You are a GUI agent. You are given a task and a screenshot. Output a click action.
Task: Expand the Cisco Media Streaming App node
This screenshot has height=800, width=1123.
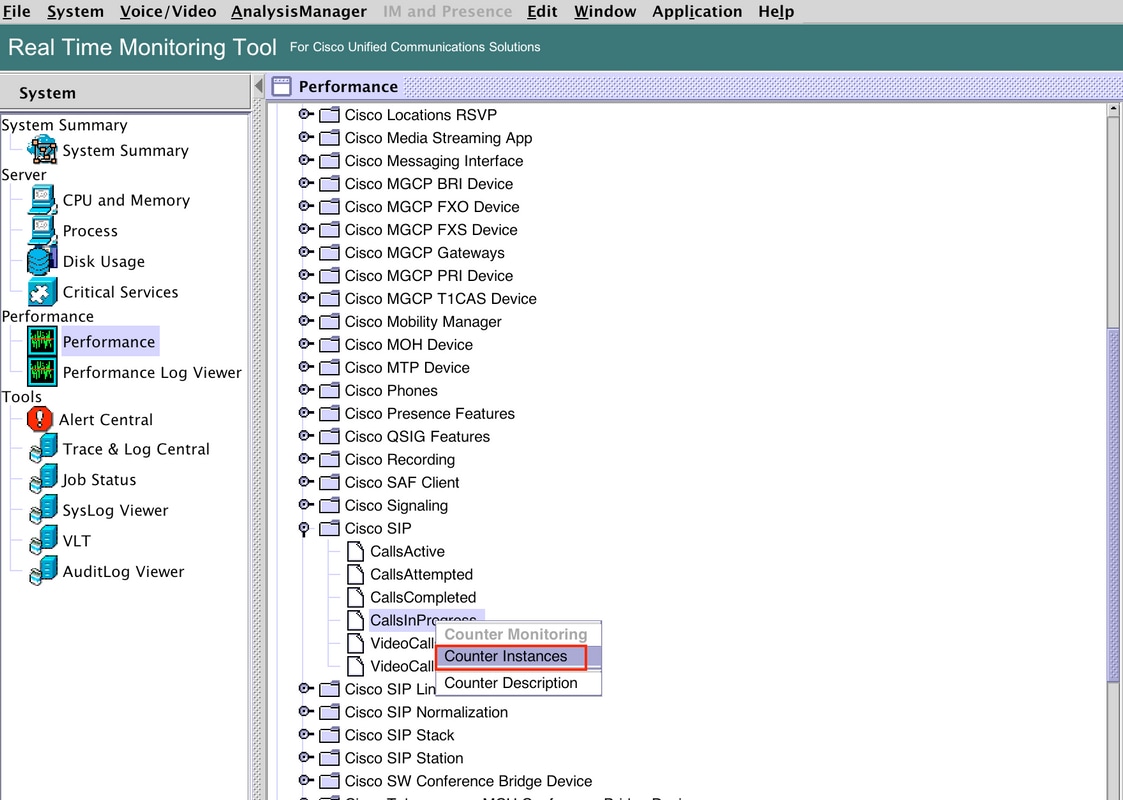(306, 137)
